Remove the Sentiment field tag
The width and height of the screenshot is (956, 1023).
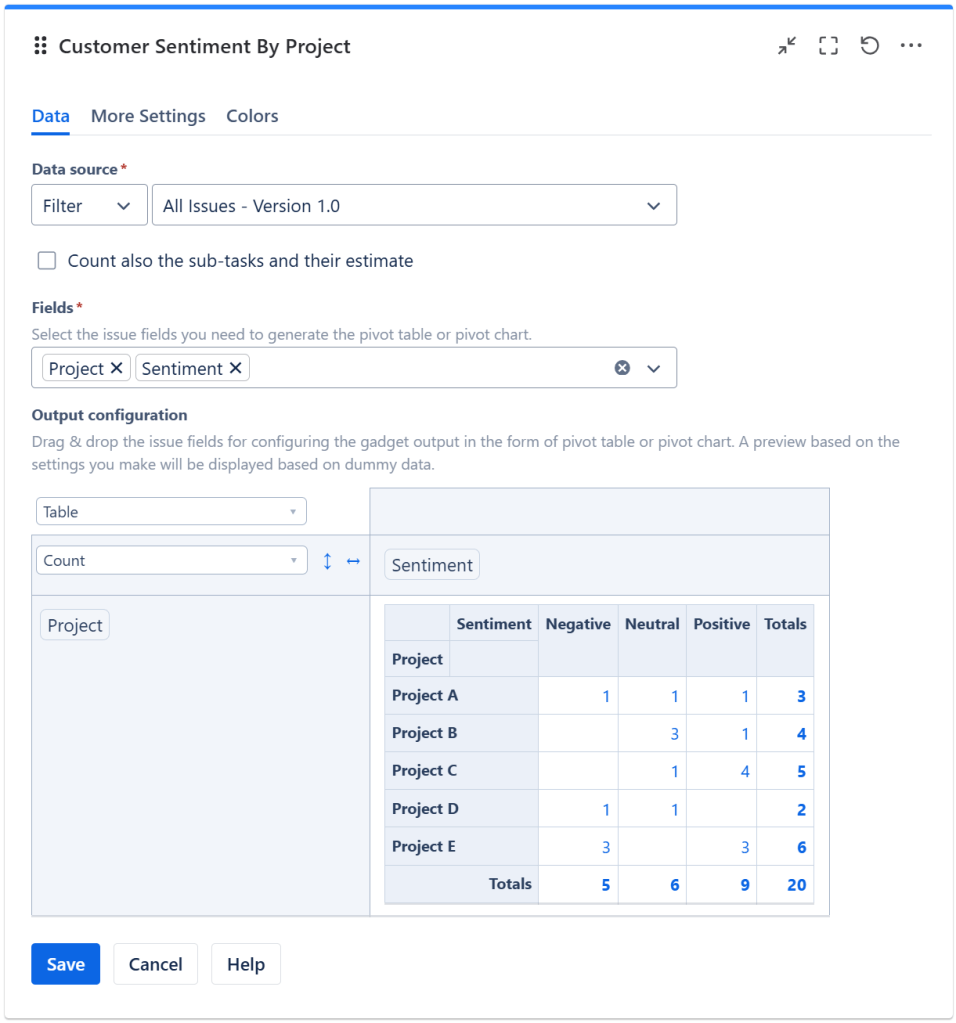point(236,368)
